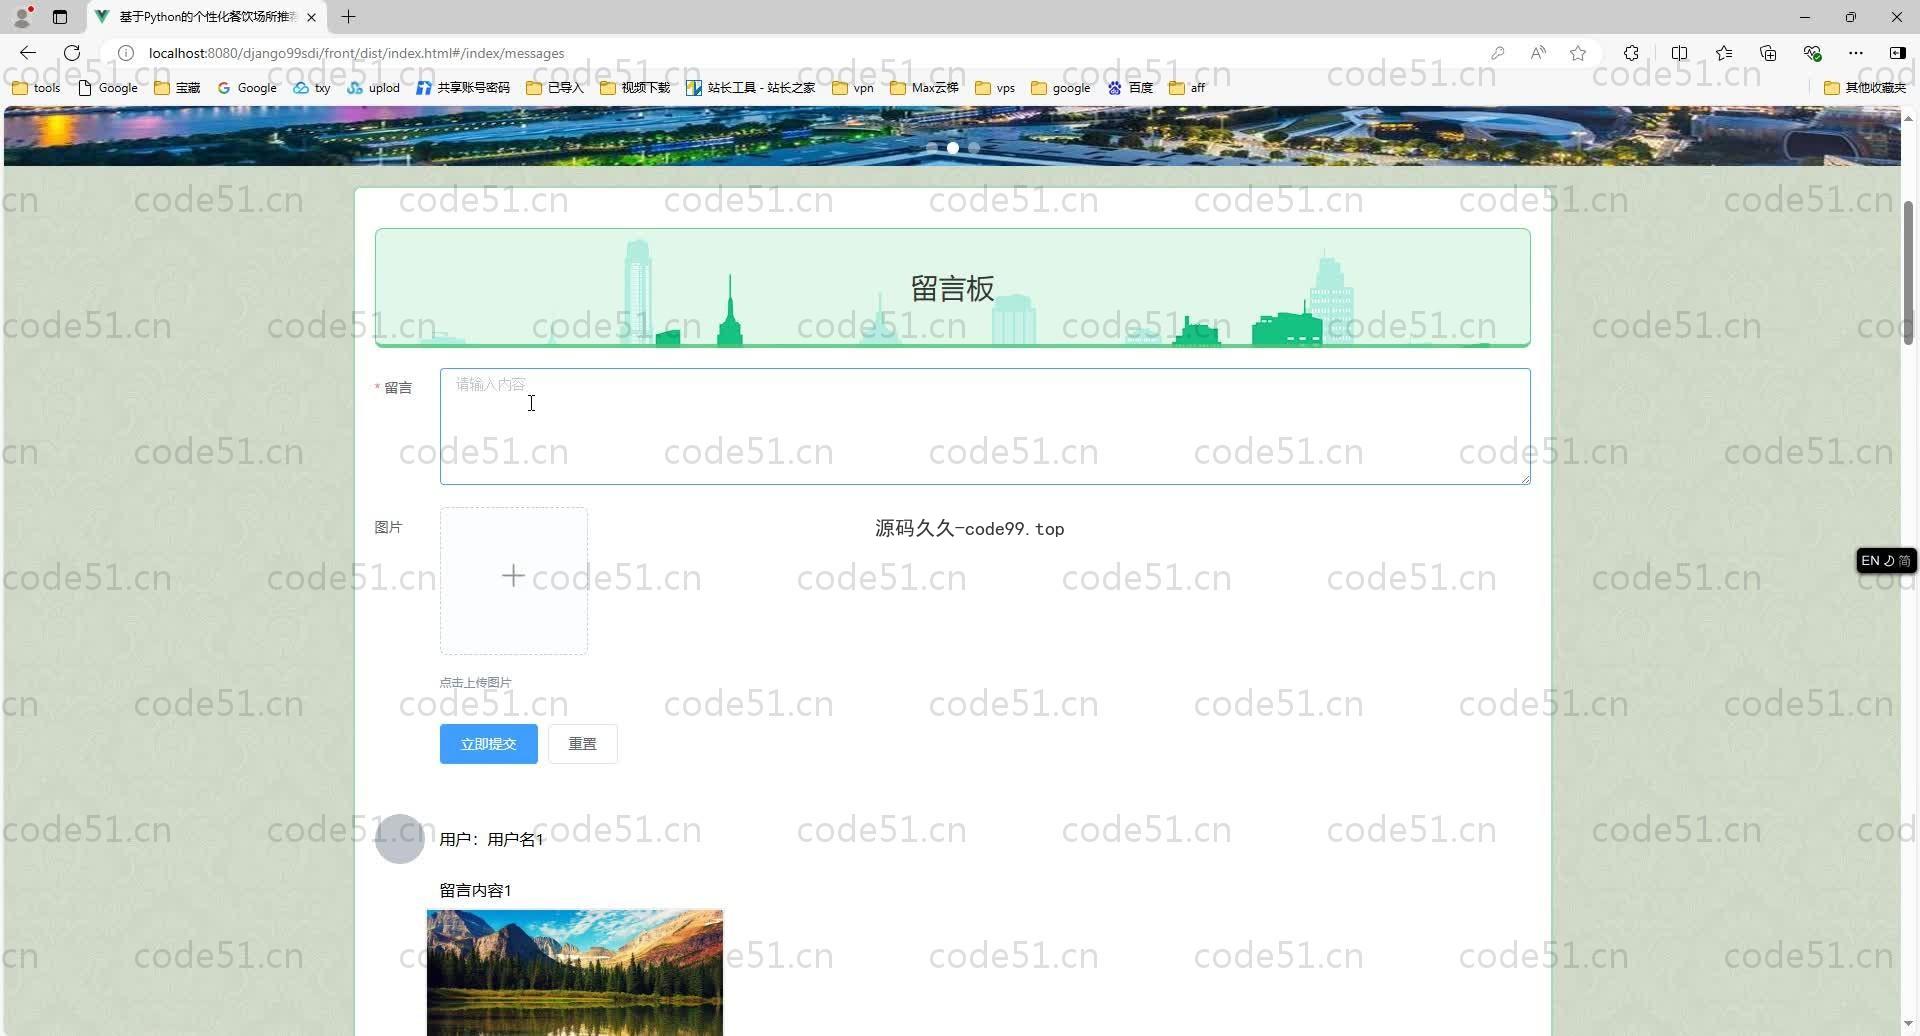Open txy cloud bookmark
This screenshot has height=1036, width=1920.
(312, 88)
